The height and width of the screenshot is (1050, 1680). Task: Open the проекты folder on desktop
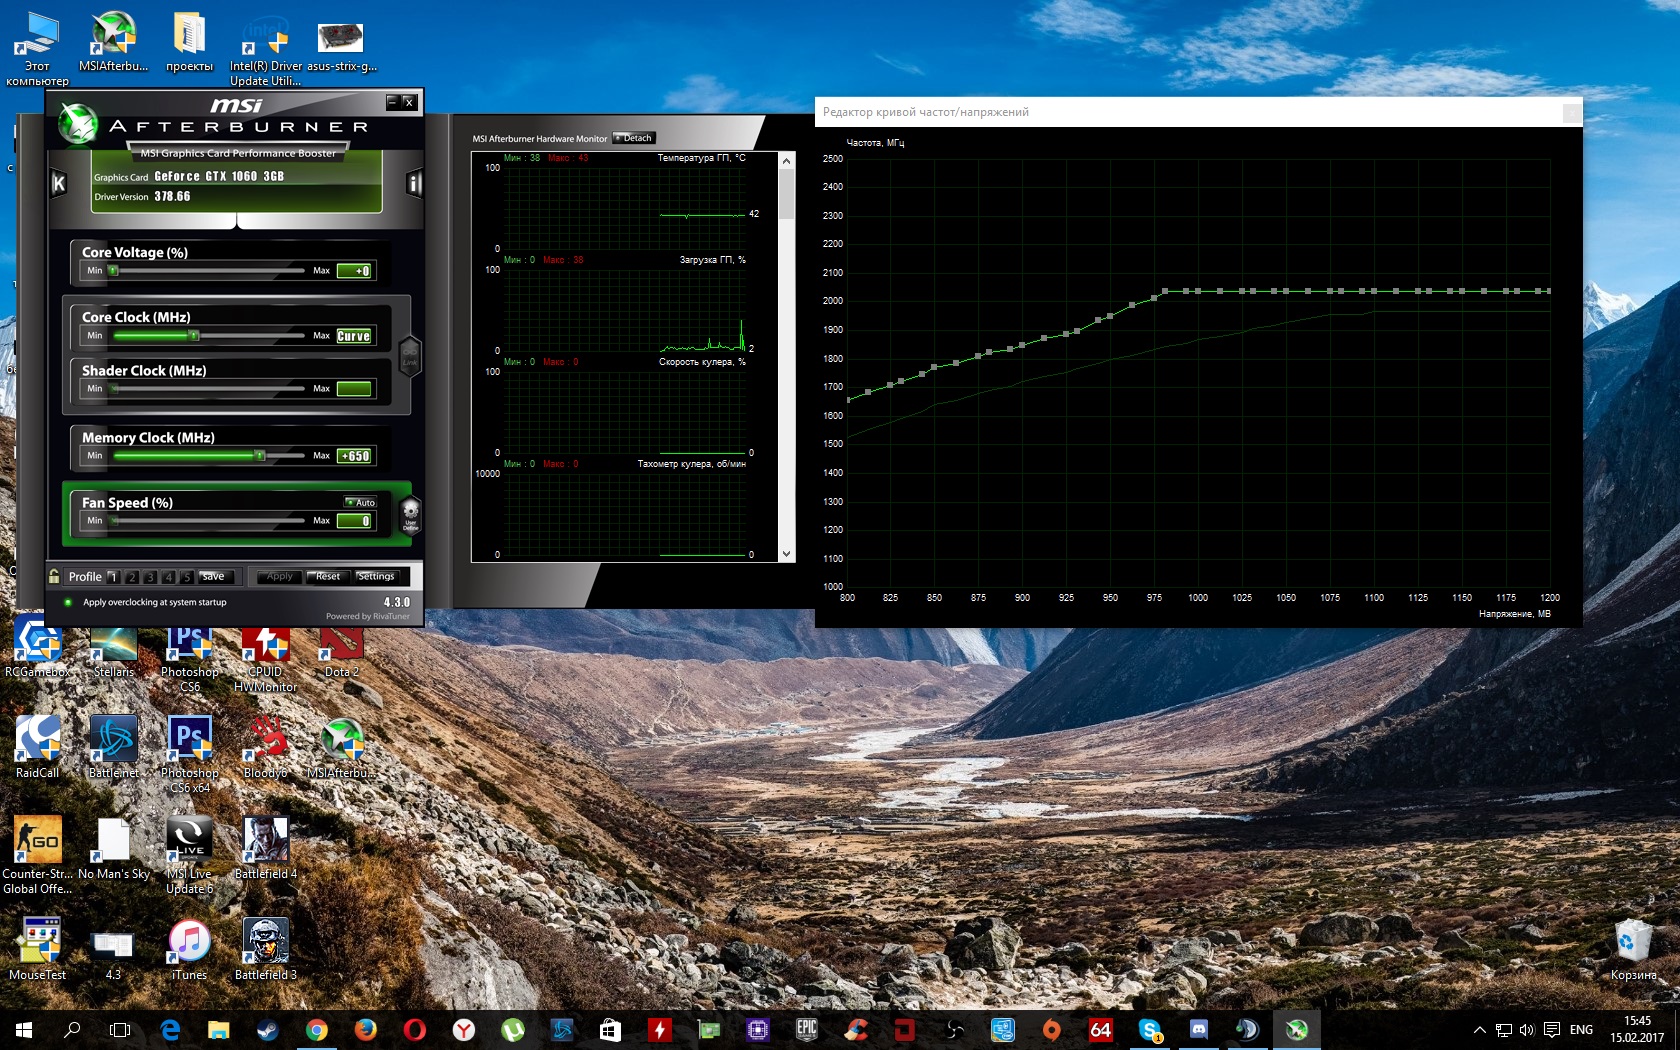point(189,43)
